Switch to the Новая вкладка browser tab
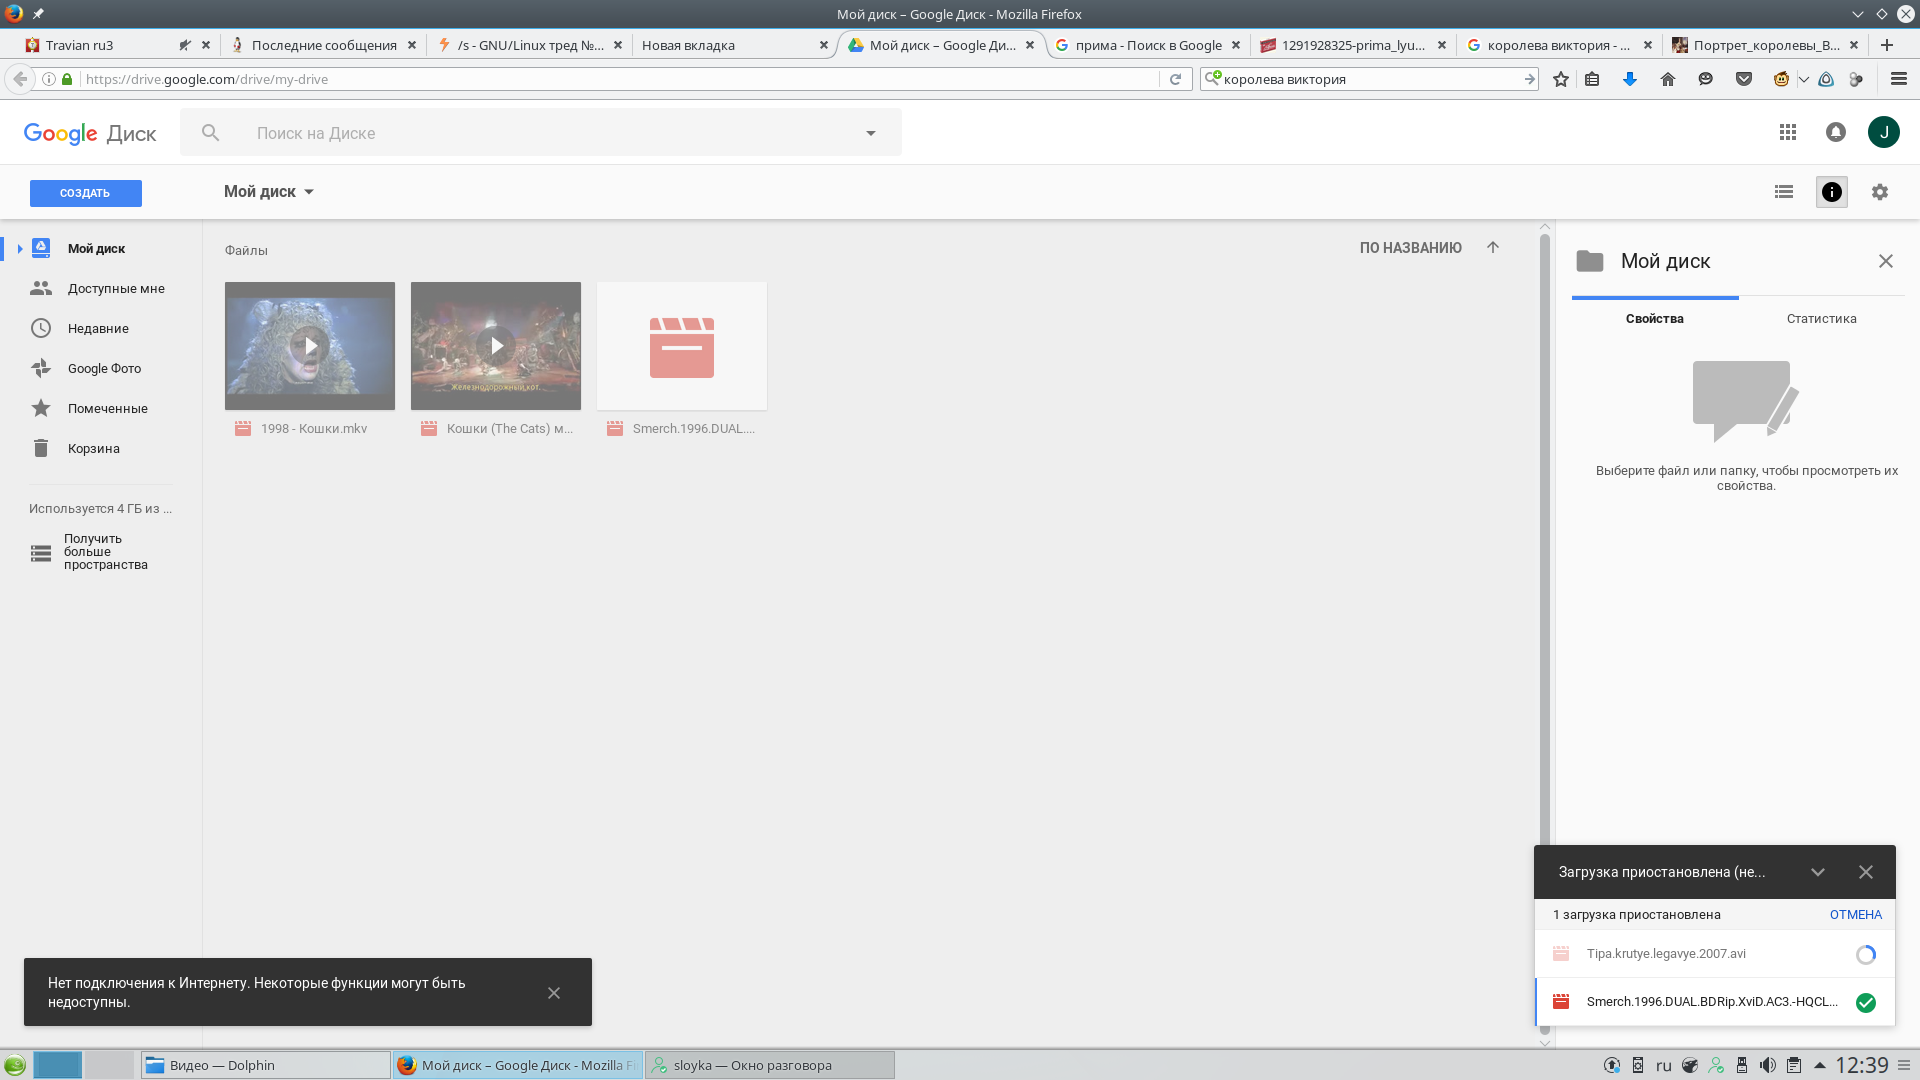Image resolution: width=1920 pixels, height=1080 pixels. [x=735, y=45]
